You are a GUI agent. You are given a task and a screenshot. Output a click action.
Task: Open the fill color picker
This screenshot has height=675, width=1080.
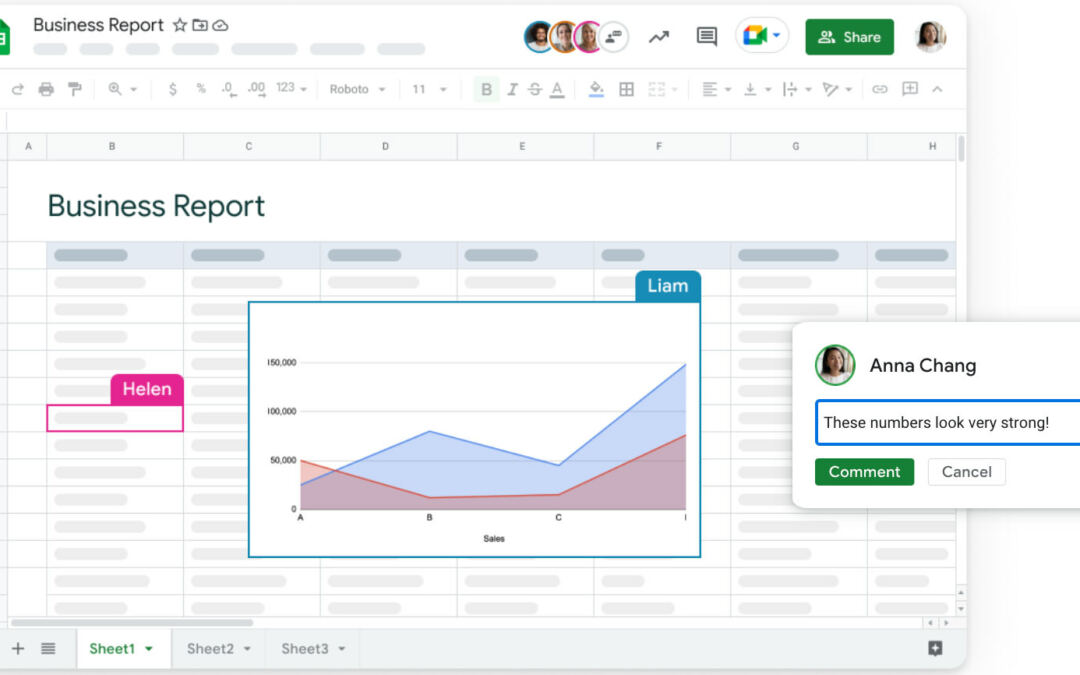(597, 89)
